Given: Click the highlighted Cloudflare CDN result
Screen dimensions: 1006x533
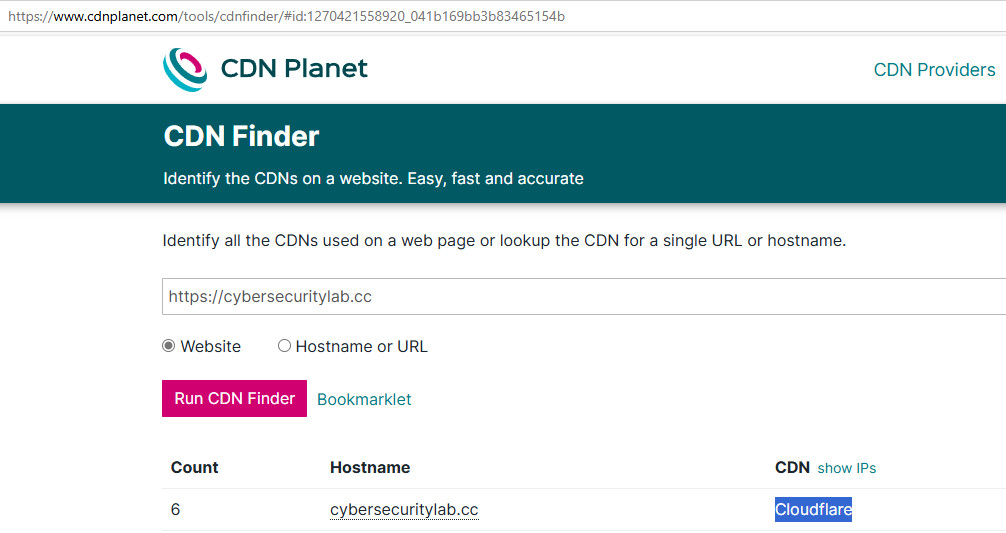Looking at the screenshot, I should point(813,509).
